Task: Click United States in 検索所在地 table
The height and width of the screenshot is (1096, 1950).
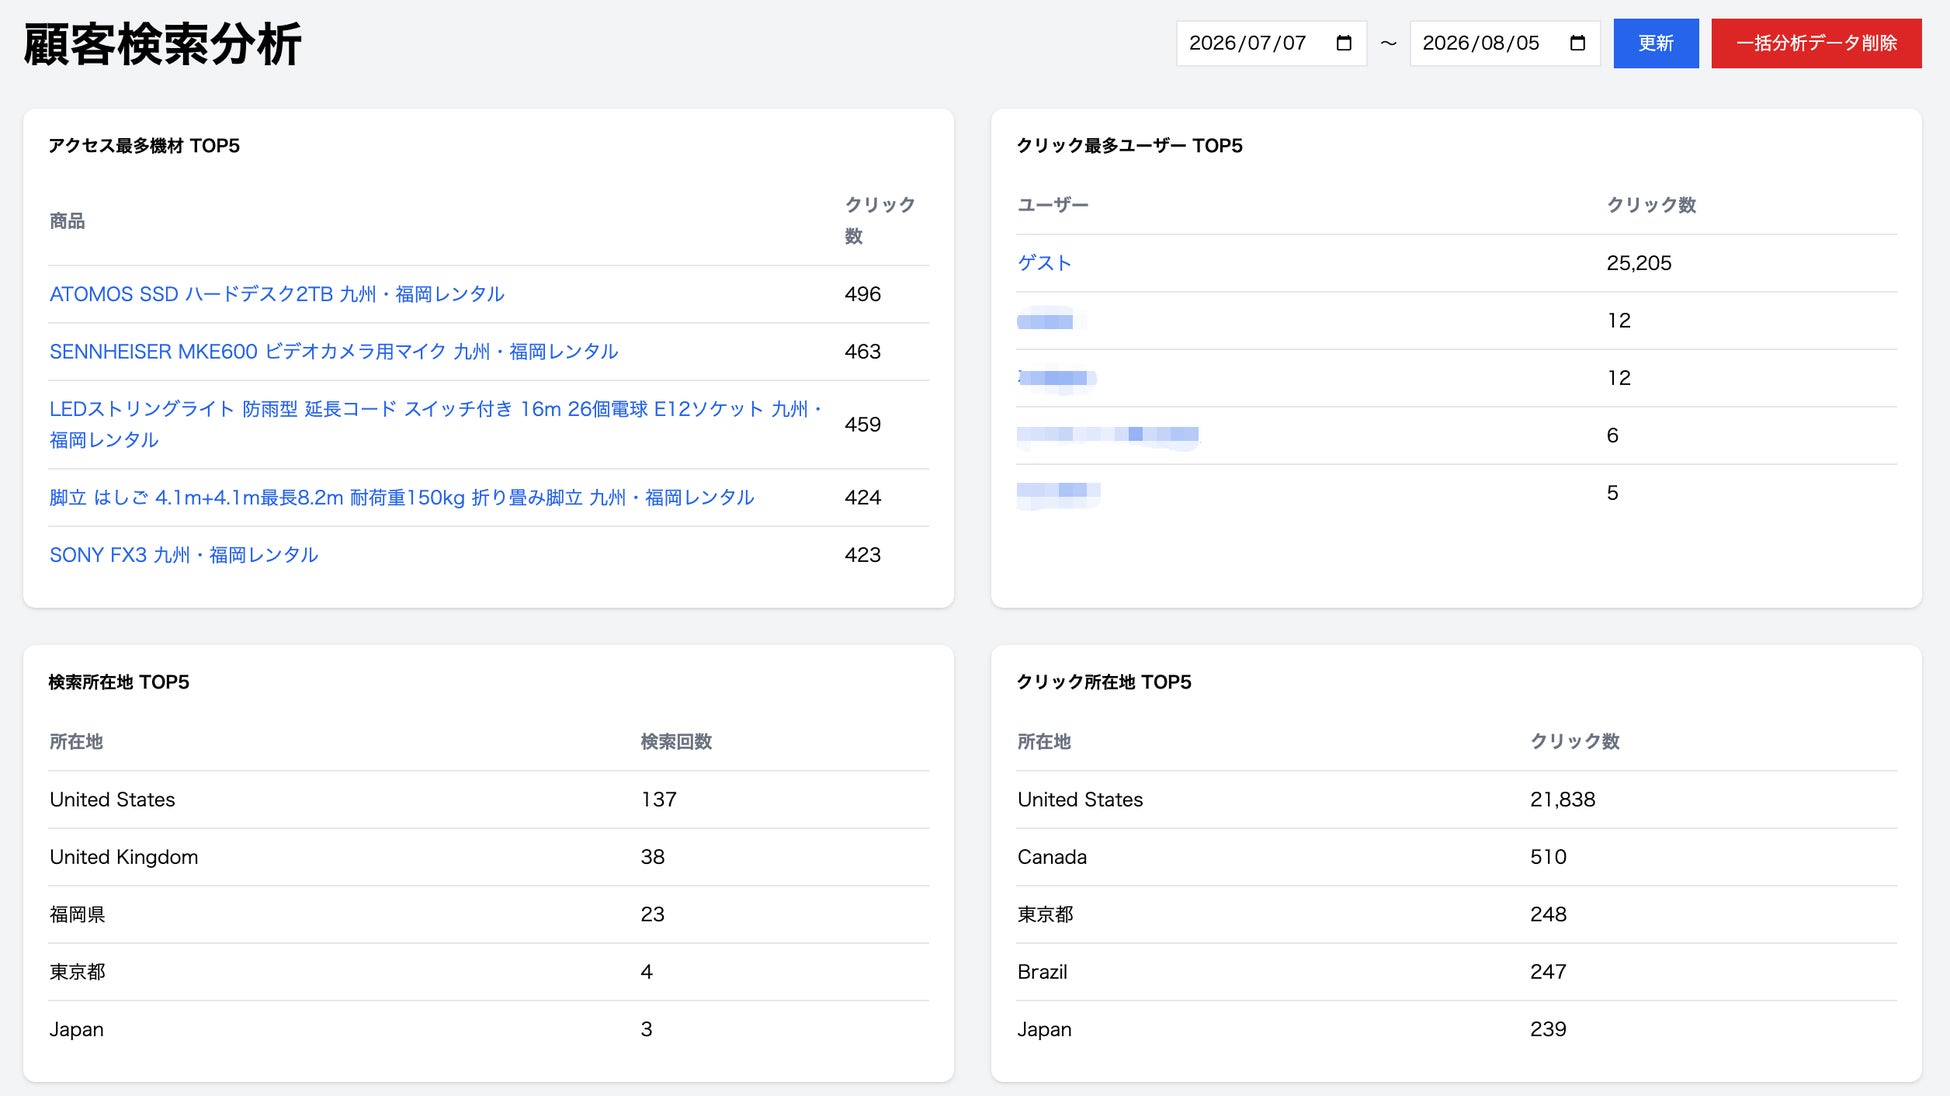Action: pos(112,799)
